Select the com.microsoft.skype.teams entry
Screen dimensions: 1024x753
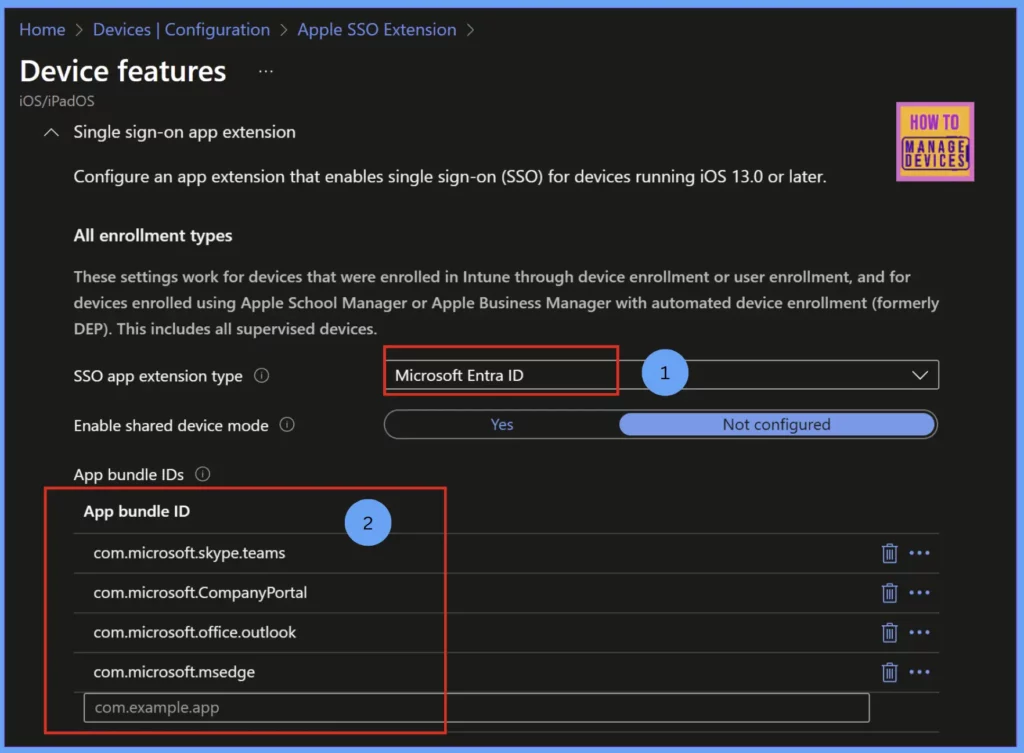point(189,553)
